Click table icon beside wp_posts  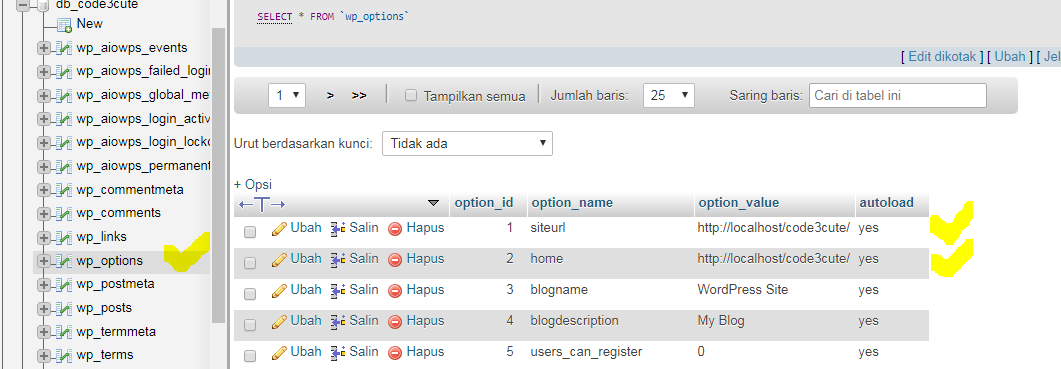click(64, 309)
